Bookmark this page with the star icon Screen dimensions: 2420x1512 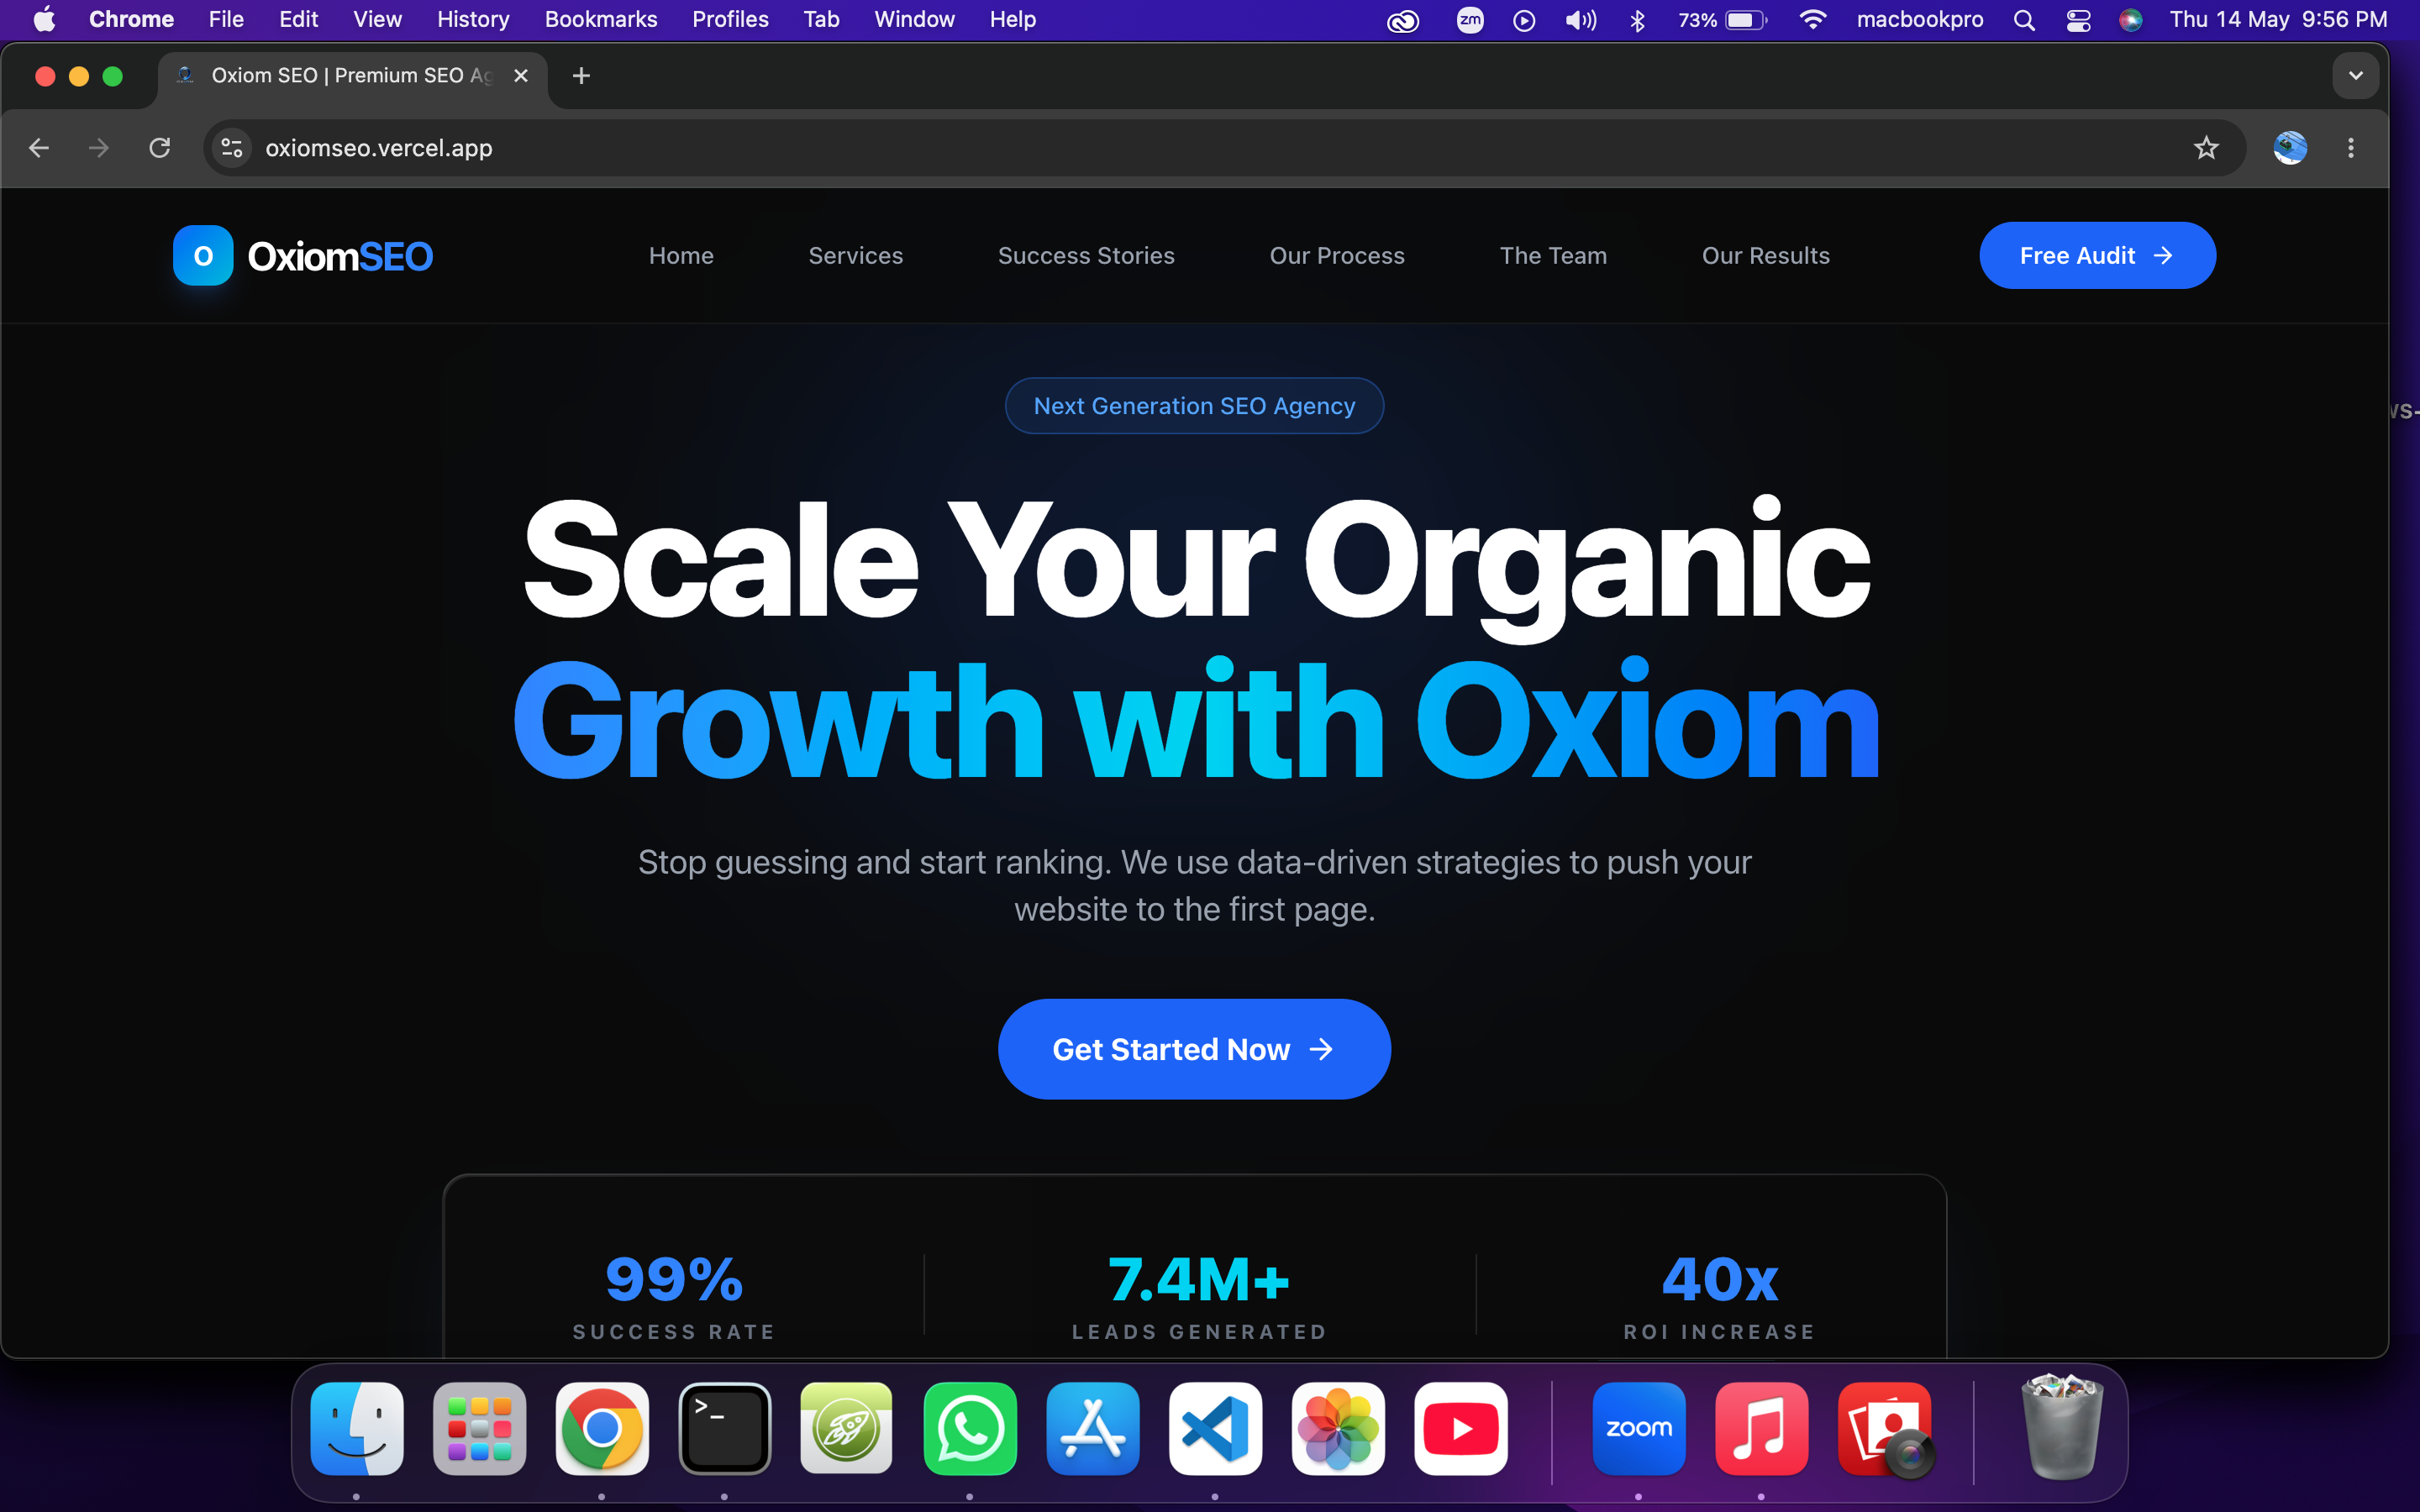2206,148
